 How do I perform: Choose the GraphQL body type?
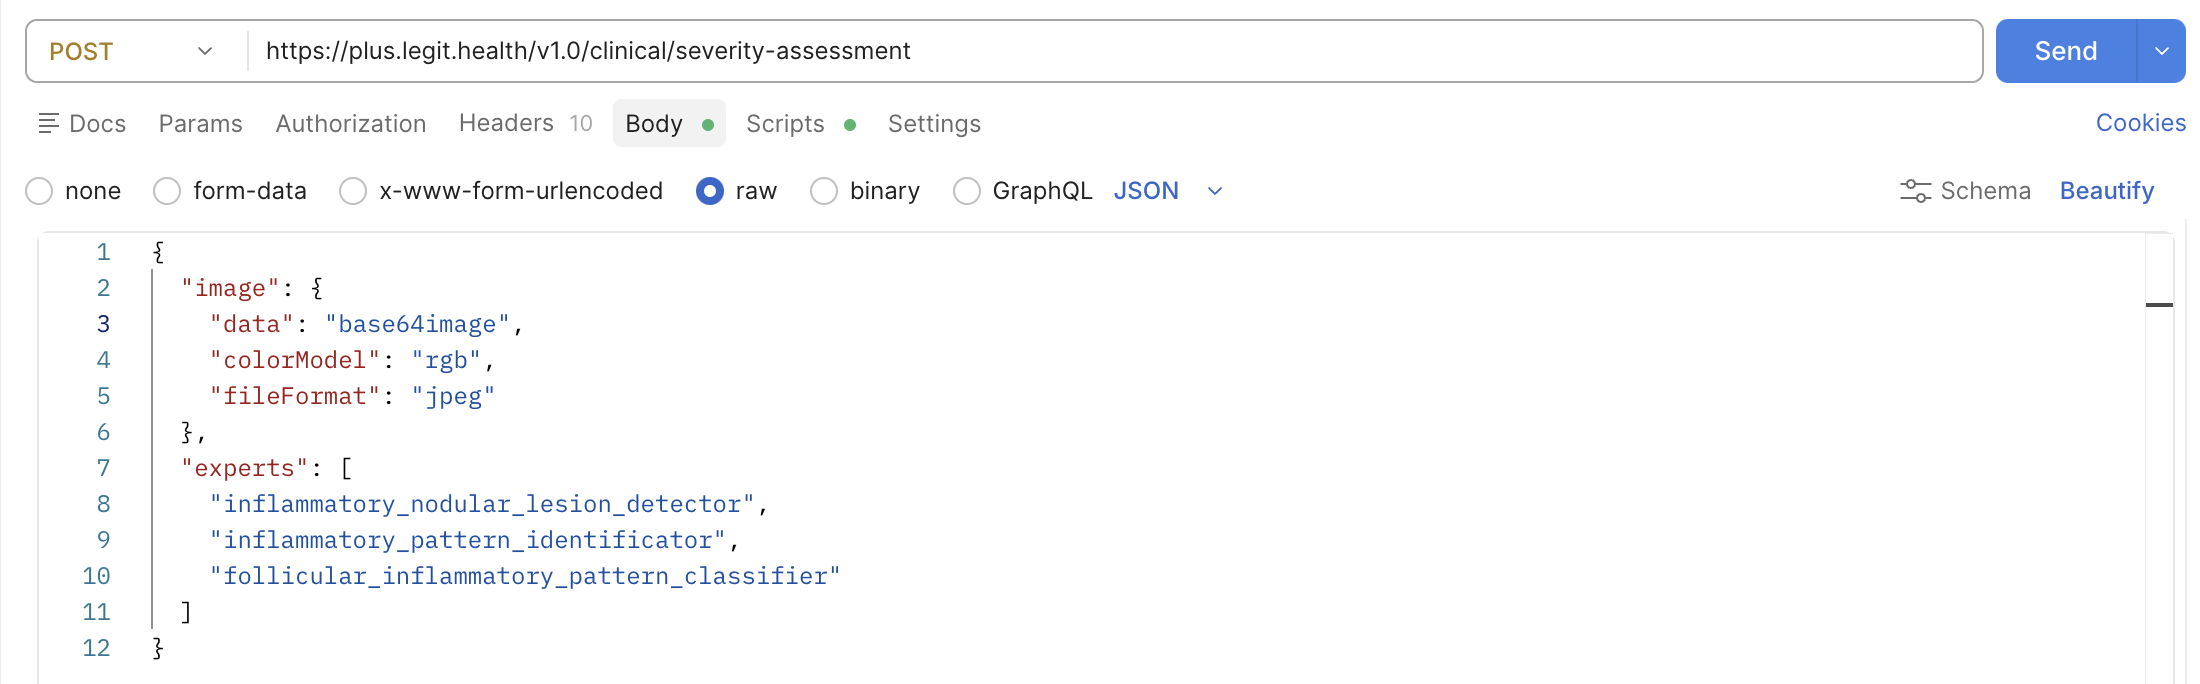coord(967,191)
